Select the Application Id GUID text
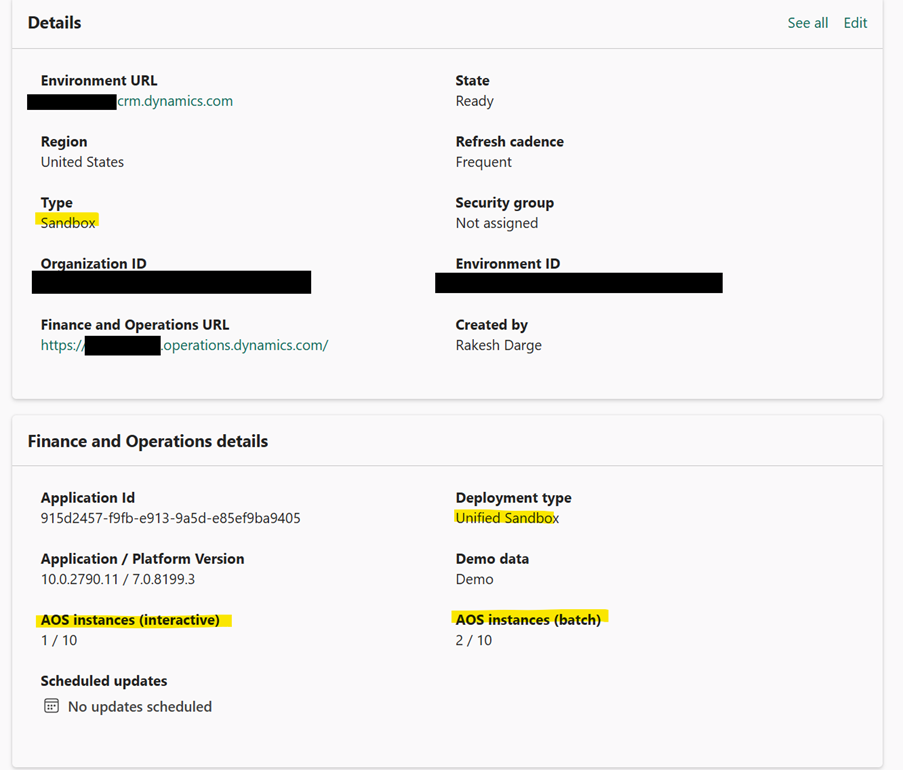Image resolution: width=903 pixels, height=770 pixels. tap(170, 518)
